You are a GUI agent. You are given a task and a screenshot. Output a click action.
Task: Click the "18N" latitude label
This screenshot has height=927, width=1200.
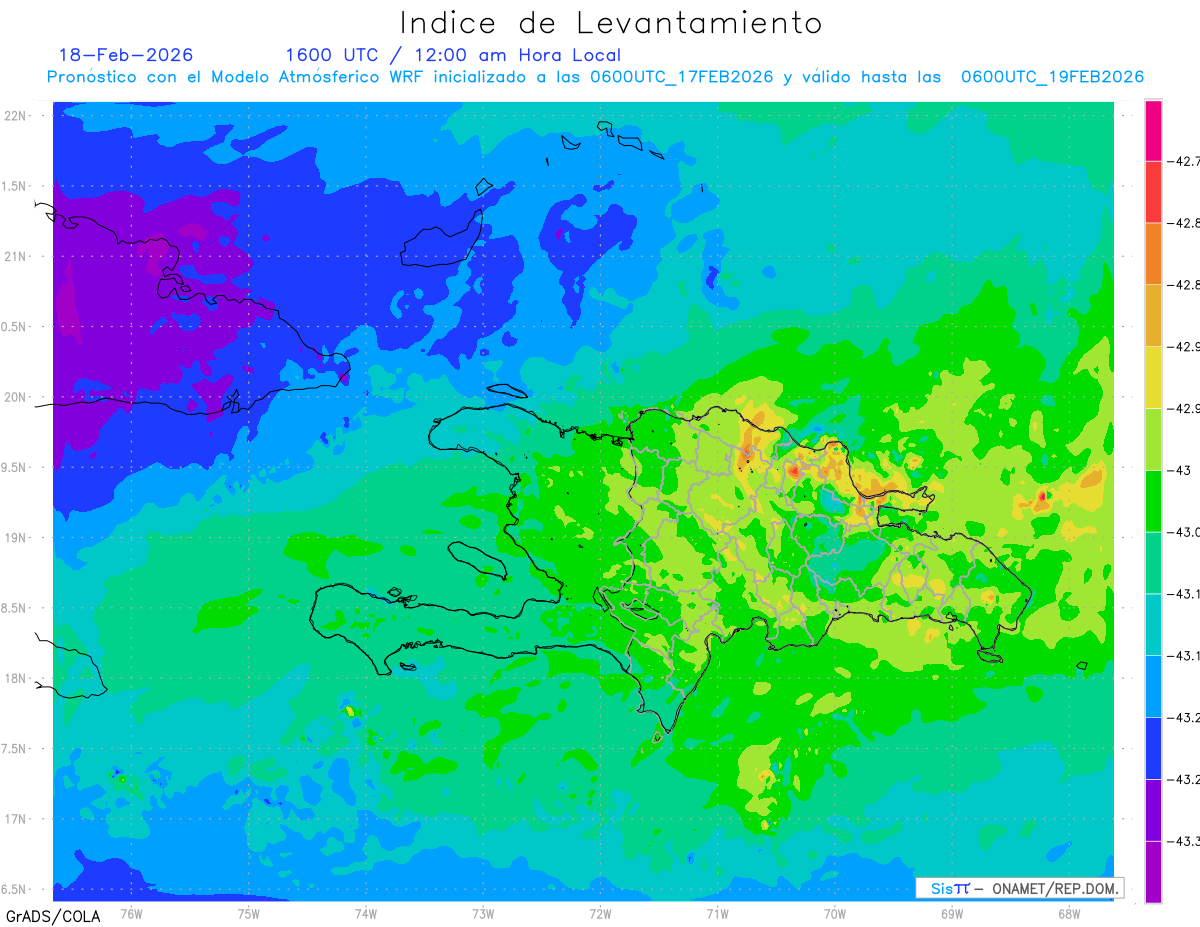pos(15,678)
